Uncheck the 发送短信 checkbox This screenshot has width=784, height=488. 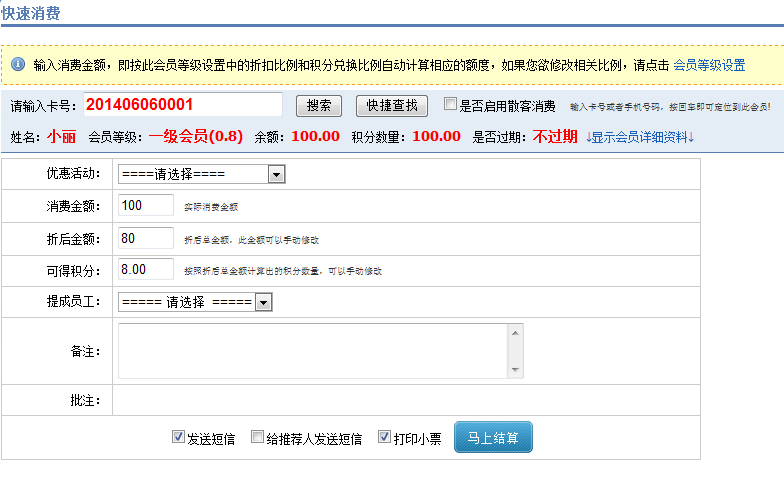178,437
